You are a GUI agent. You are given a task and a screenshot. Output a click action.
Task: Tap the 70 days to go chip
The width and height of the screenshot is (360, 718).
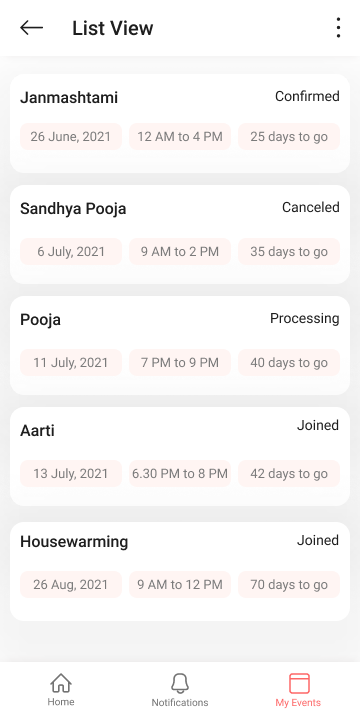pos(289,584)
